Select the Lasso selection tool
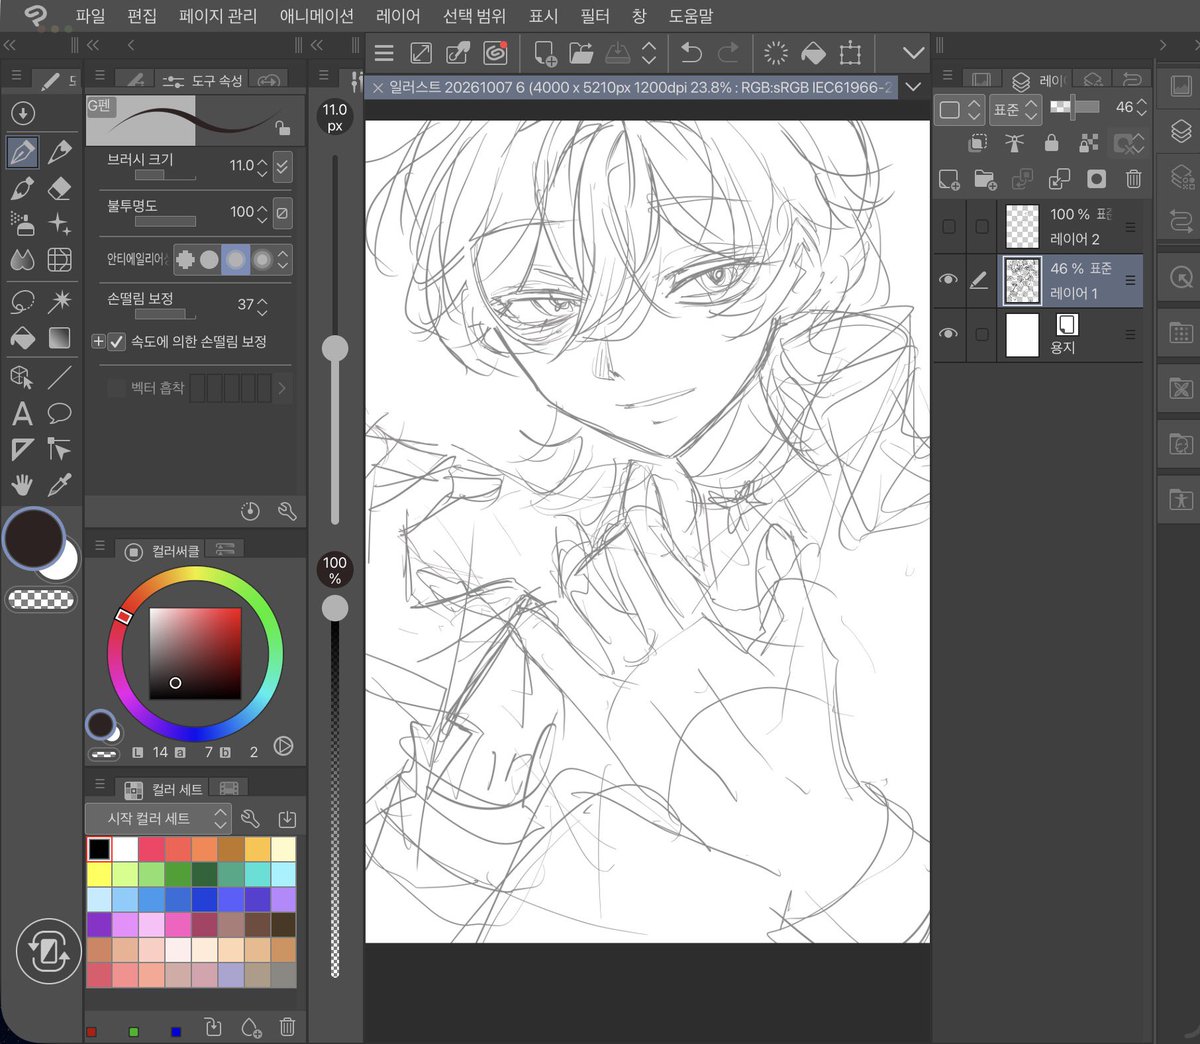Screen dimensions: 1200x1044 coord(22,301)
